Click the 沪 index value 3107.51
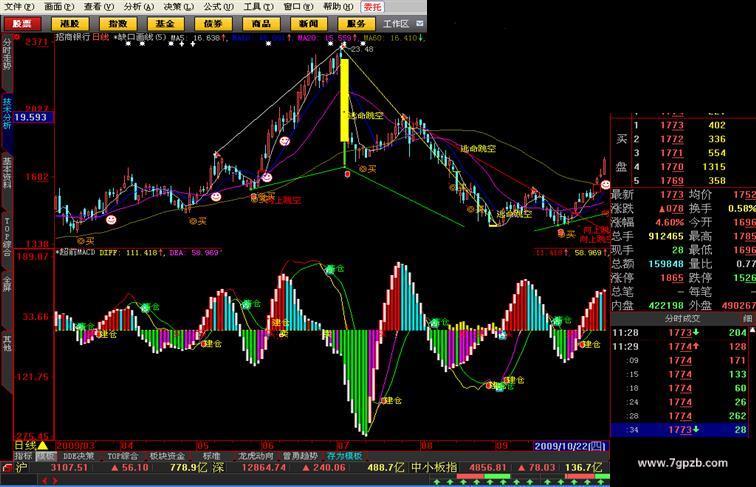The width and height of the screenshot is (756, 487). click(69, 467)
